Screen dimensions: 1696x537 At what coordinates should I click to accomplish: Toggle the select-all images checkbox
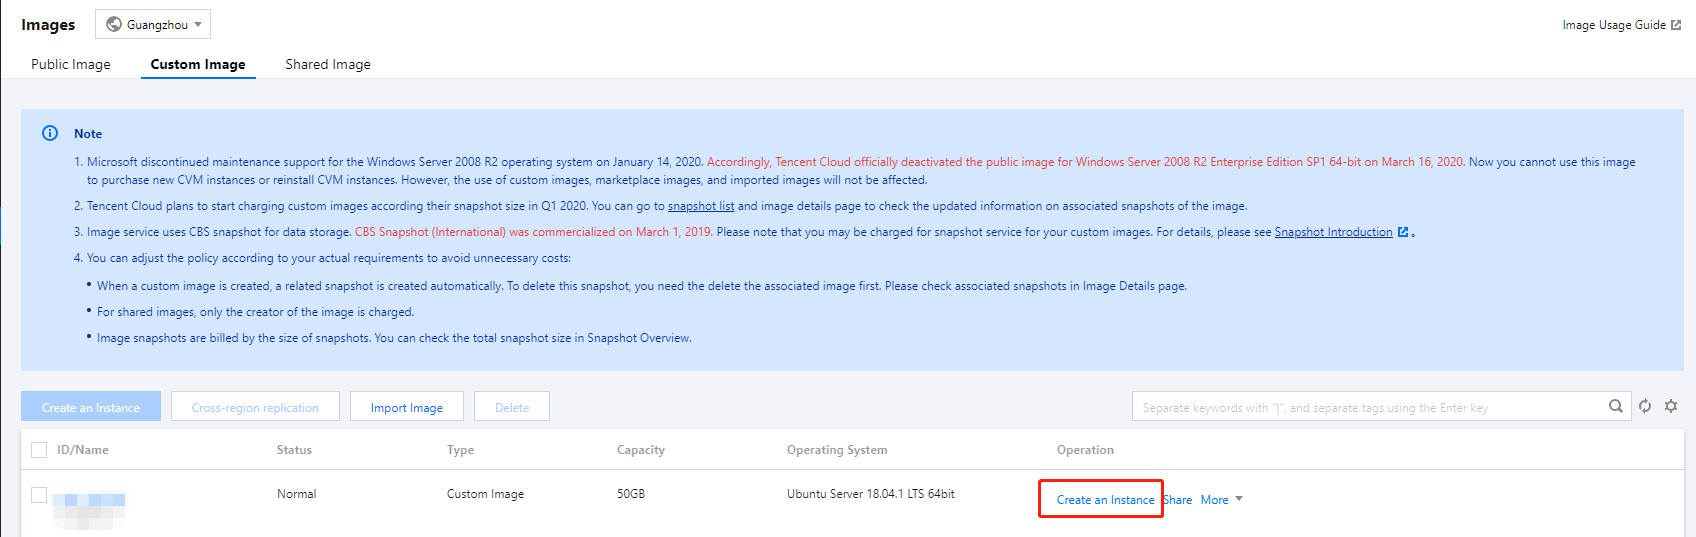[x=39, y=450]
